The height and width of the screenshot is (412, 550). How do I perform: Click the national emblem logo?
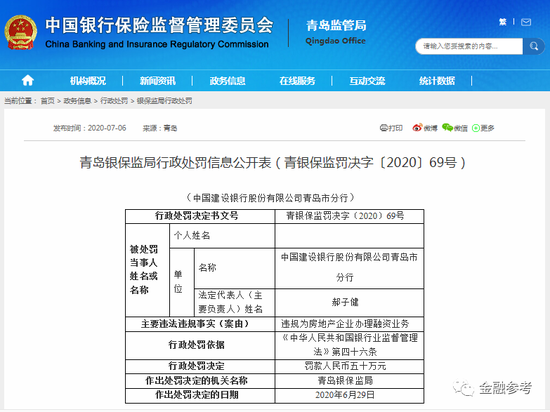point(21,32)
